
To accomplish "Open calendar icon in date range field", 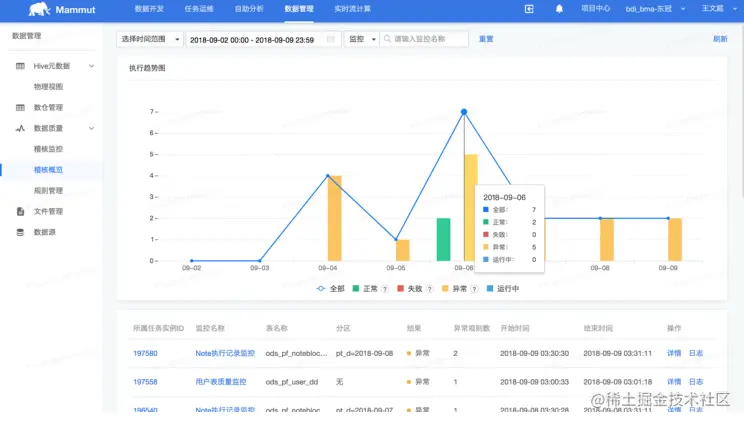I will coord(331,39).
